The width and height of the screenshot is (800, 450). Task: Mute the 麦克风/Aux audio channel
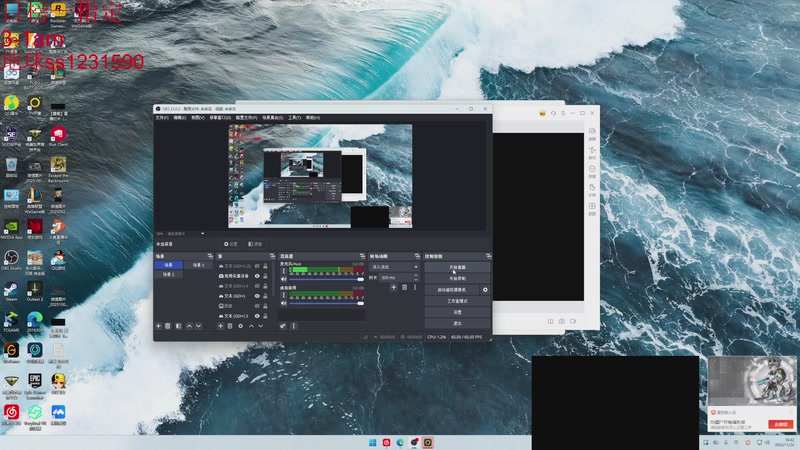284,279
